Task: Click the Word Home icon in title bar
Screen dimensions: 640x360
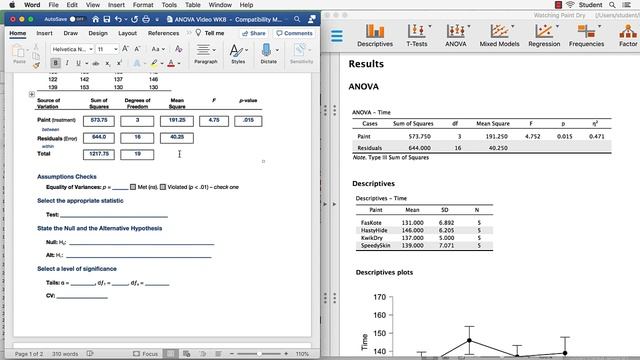Action: coord(96,19)
